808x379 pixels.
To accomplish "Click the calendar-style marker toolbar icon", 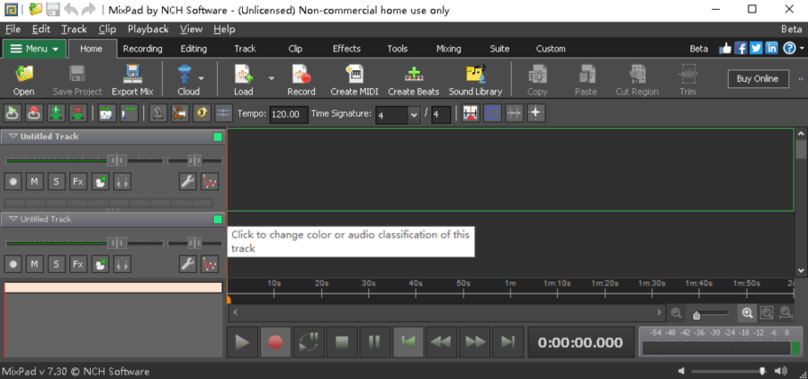I will tap(107, 113).
